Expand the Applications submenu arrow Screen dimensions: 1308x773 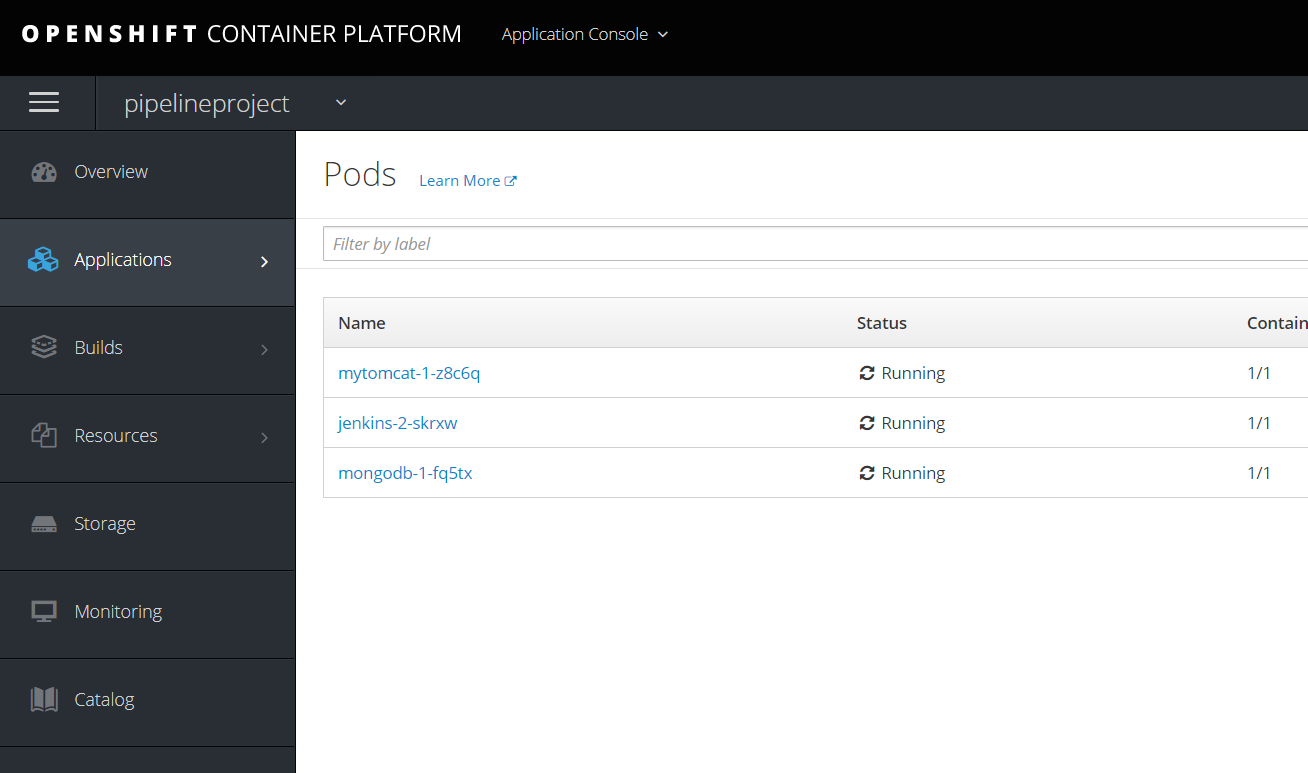264,261
